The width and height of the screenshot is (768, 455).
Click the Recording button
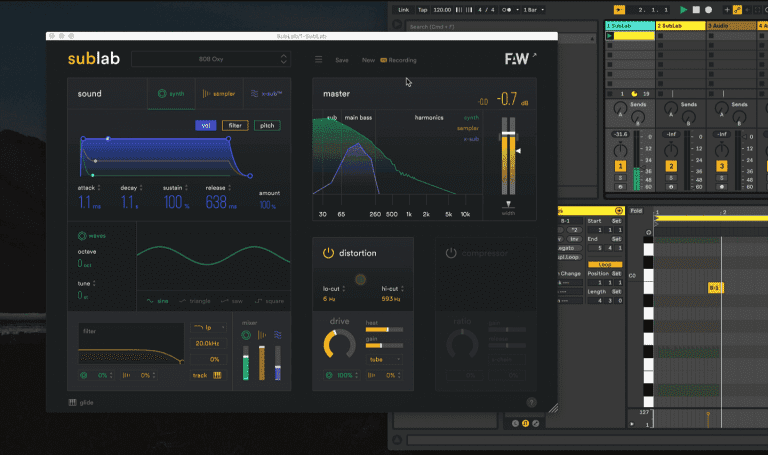coord(399,60)
